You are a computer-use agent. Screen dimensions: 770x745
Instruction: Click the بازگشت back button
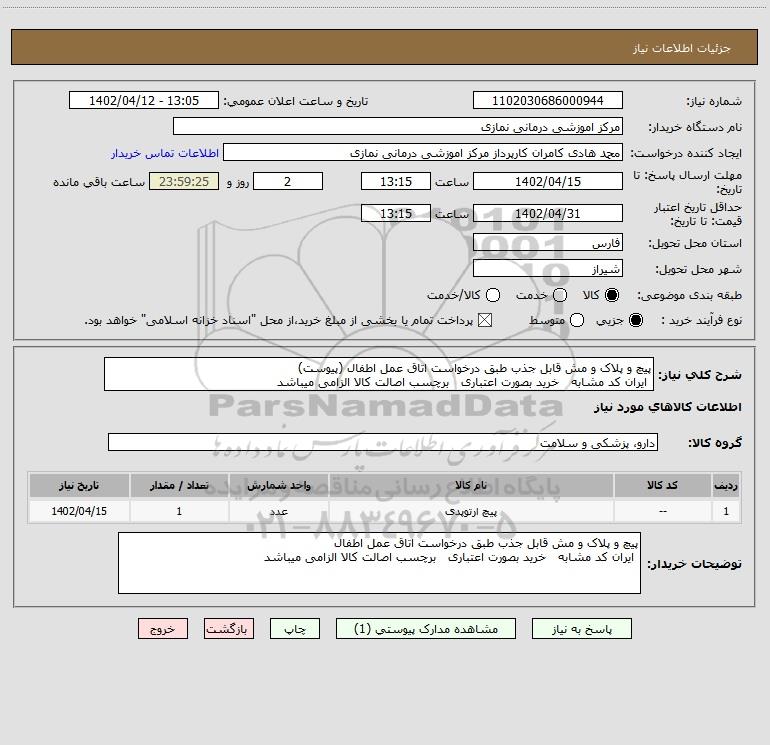click(229, 629)
